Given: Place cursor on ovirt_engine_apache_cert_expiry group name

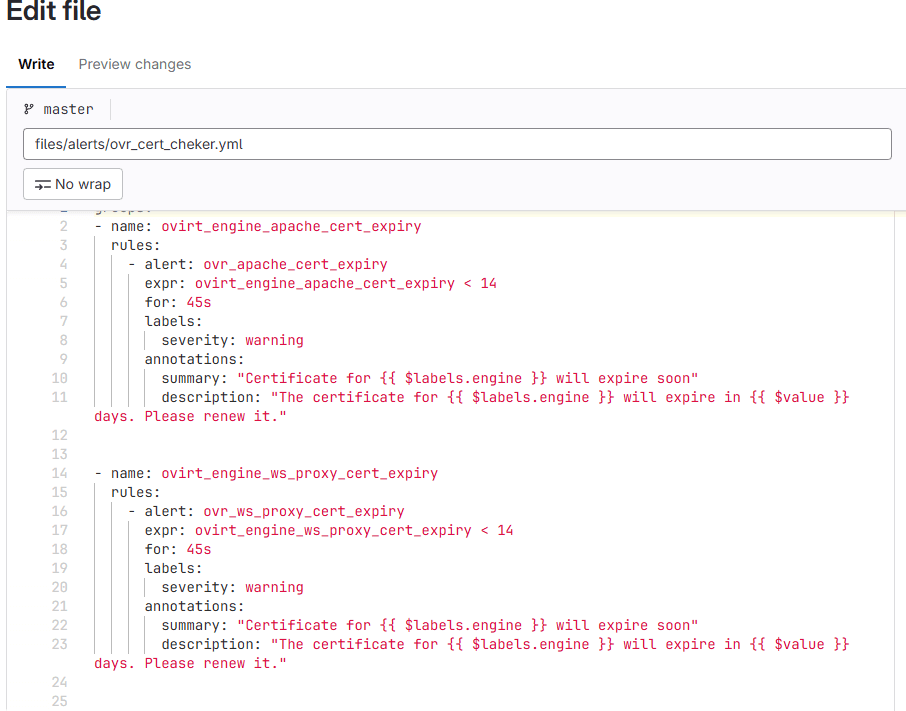Looking at the screenshot, I should (291, 226).
